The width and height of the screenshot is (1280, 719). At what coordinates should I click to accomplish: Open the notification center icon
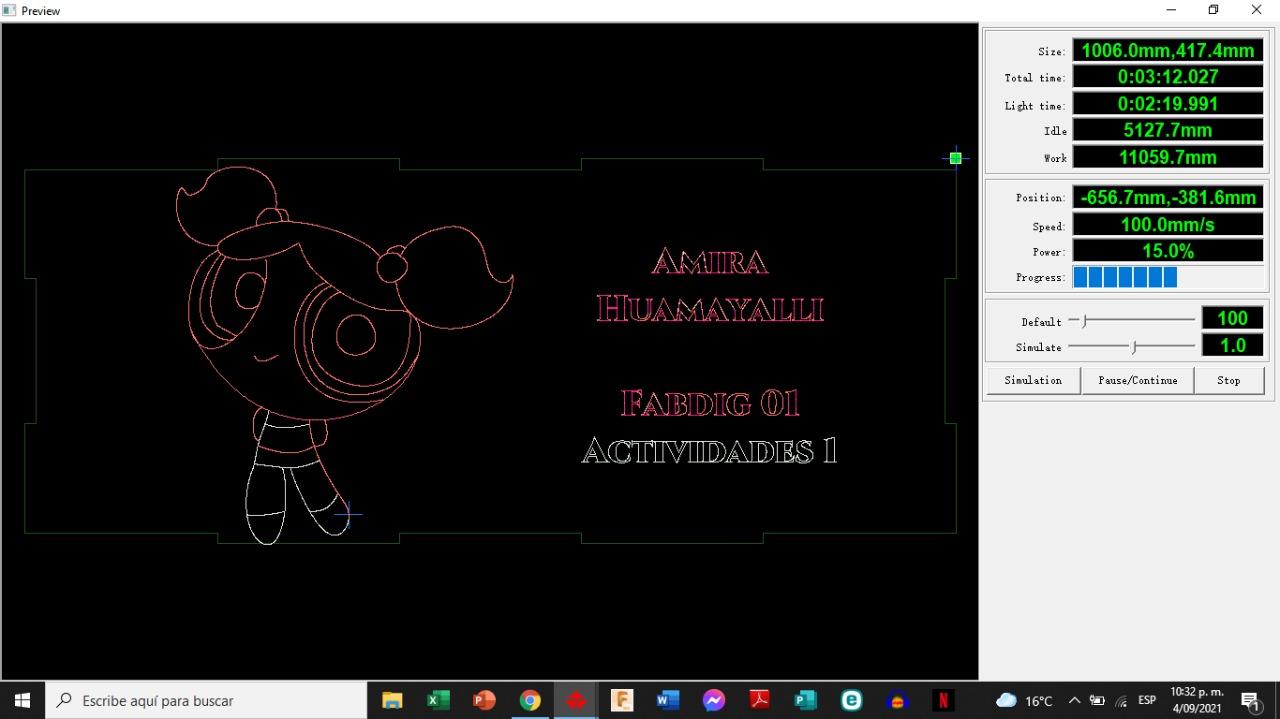tap(1250, 700)
